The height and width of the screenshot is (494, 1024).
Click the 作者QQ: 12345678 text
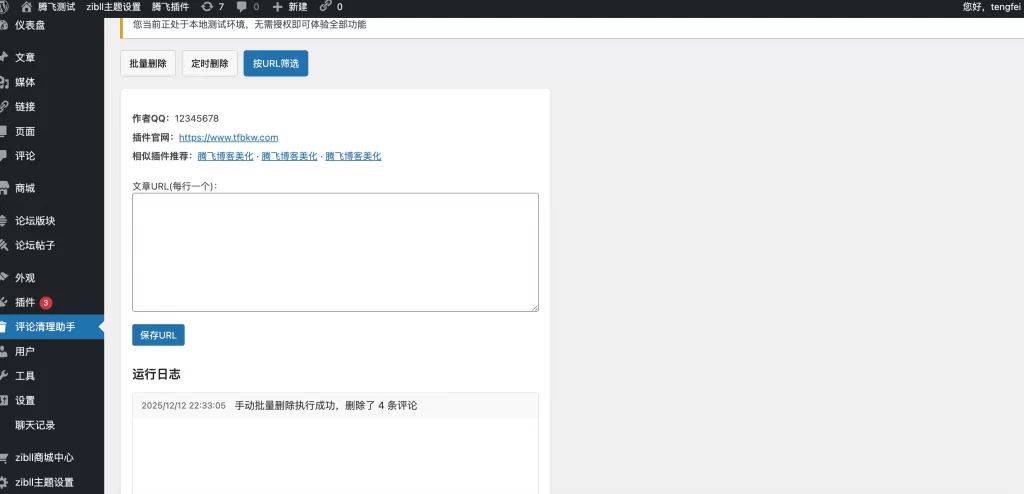click(175, 118)
